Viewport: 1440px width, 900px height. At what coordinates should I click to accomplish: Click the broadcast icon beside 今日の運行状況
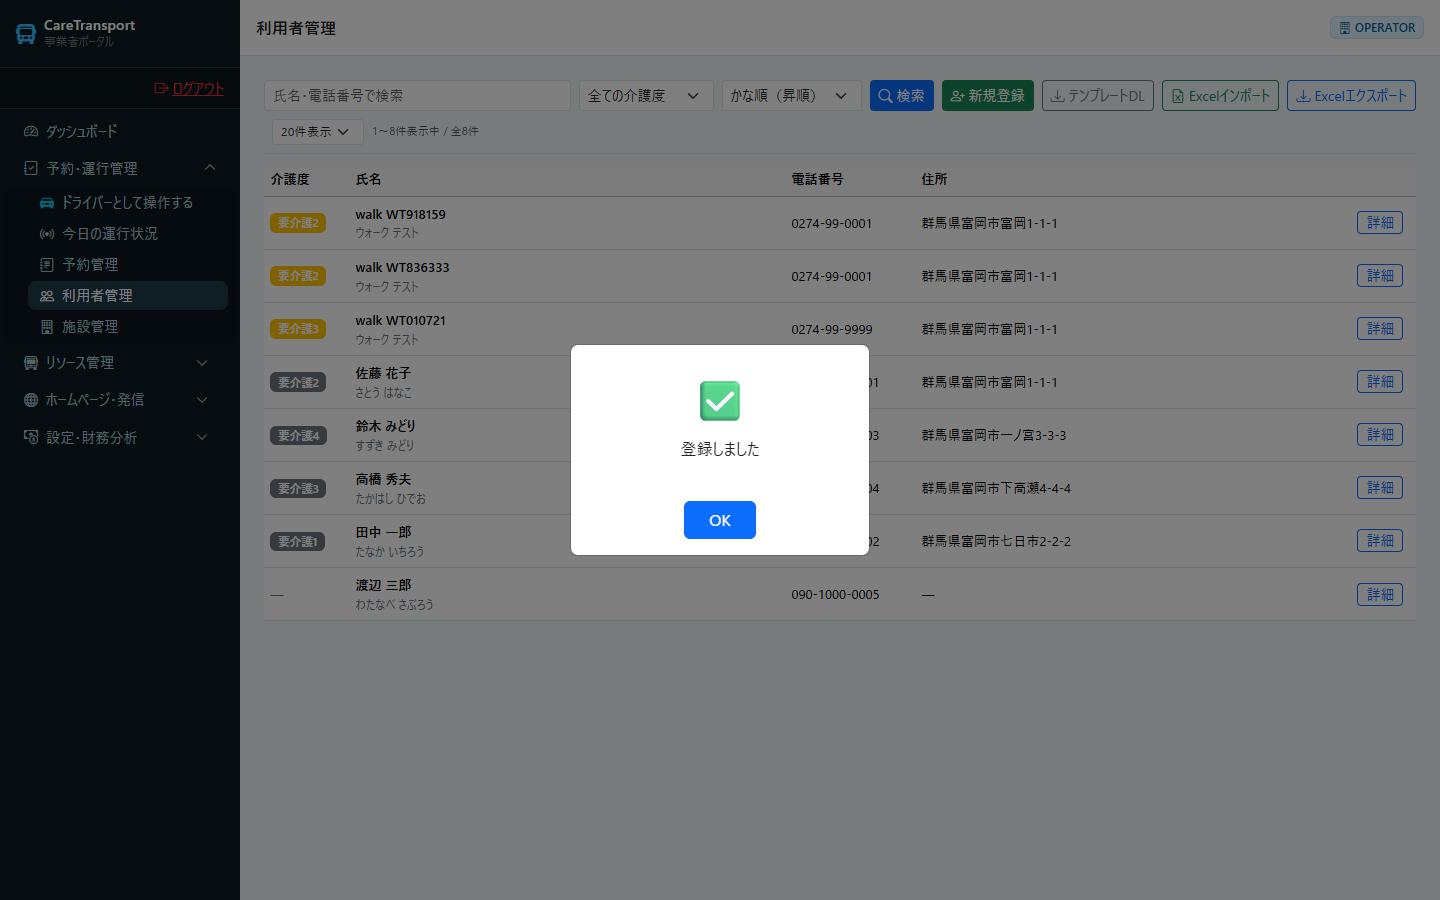pyautogui.click(x=47, y=233)
